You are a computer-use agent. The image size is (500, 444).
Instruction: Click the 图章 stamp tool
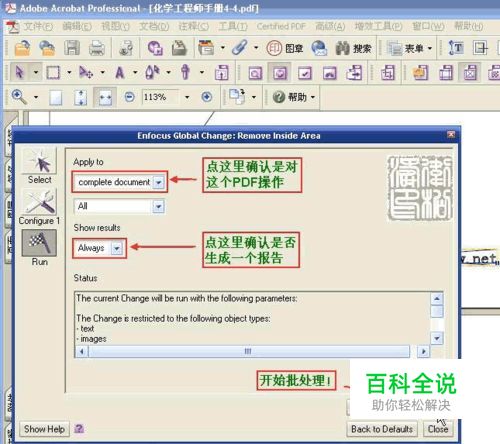[x=285, y=49]
